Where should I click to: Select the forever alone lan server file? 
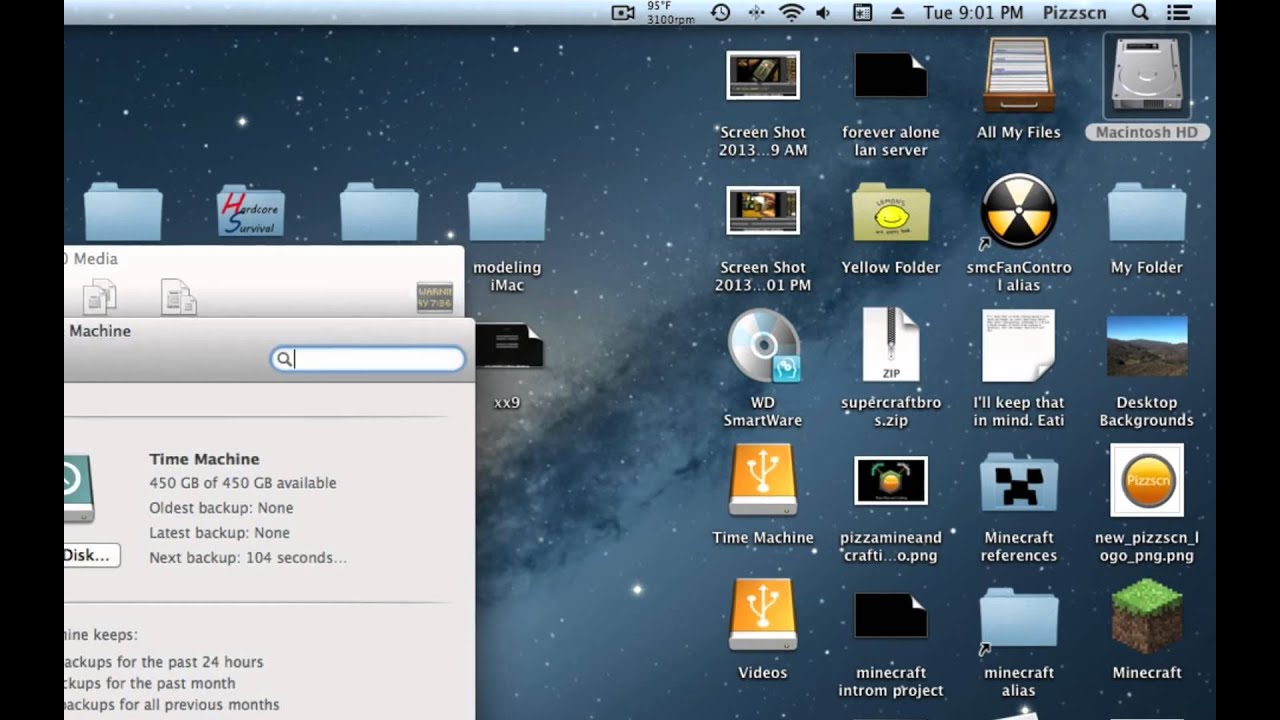click(890, 76)
